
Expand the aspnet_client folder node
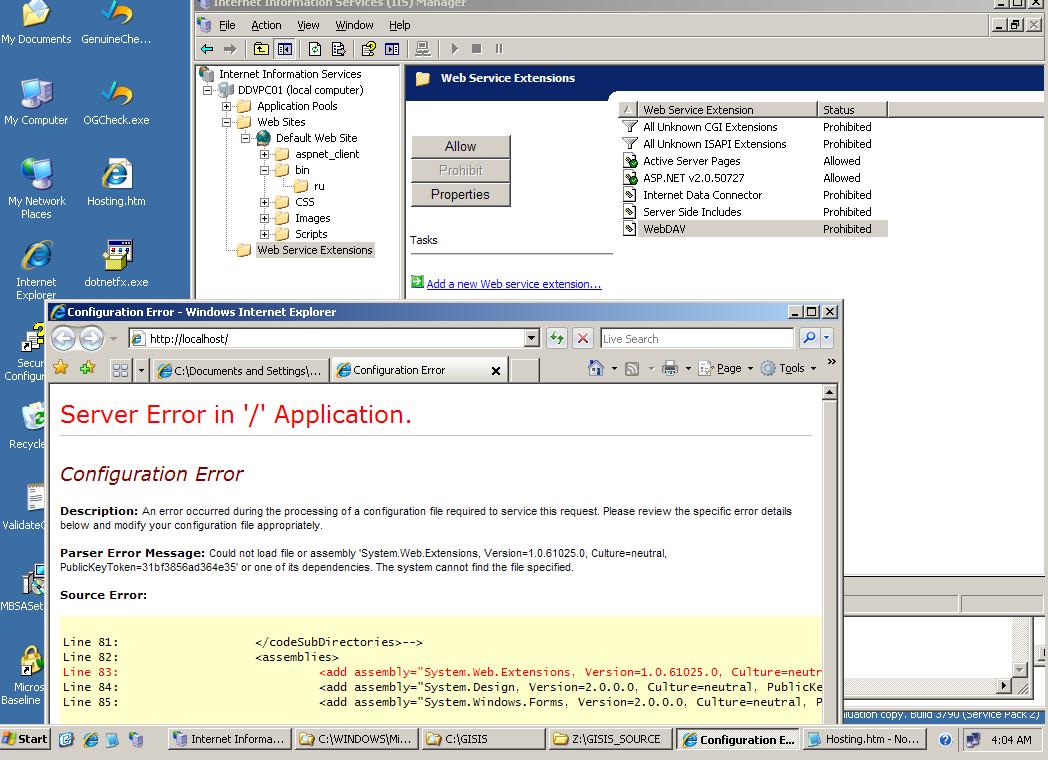[x=265, y=154]
